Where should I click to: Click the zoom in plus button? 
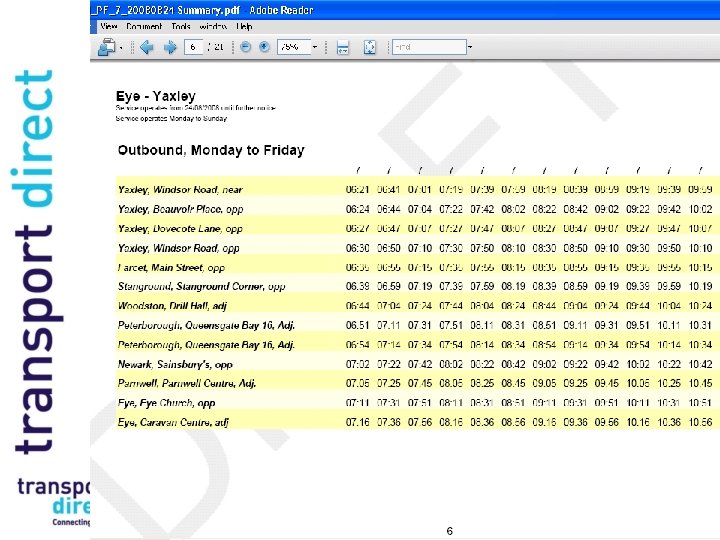[264, 47]
